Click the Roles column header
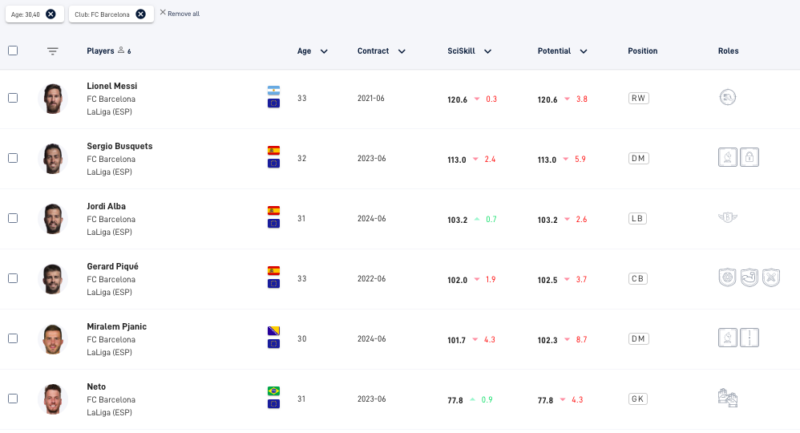 728,51
